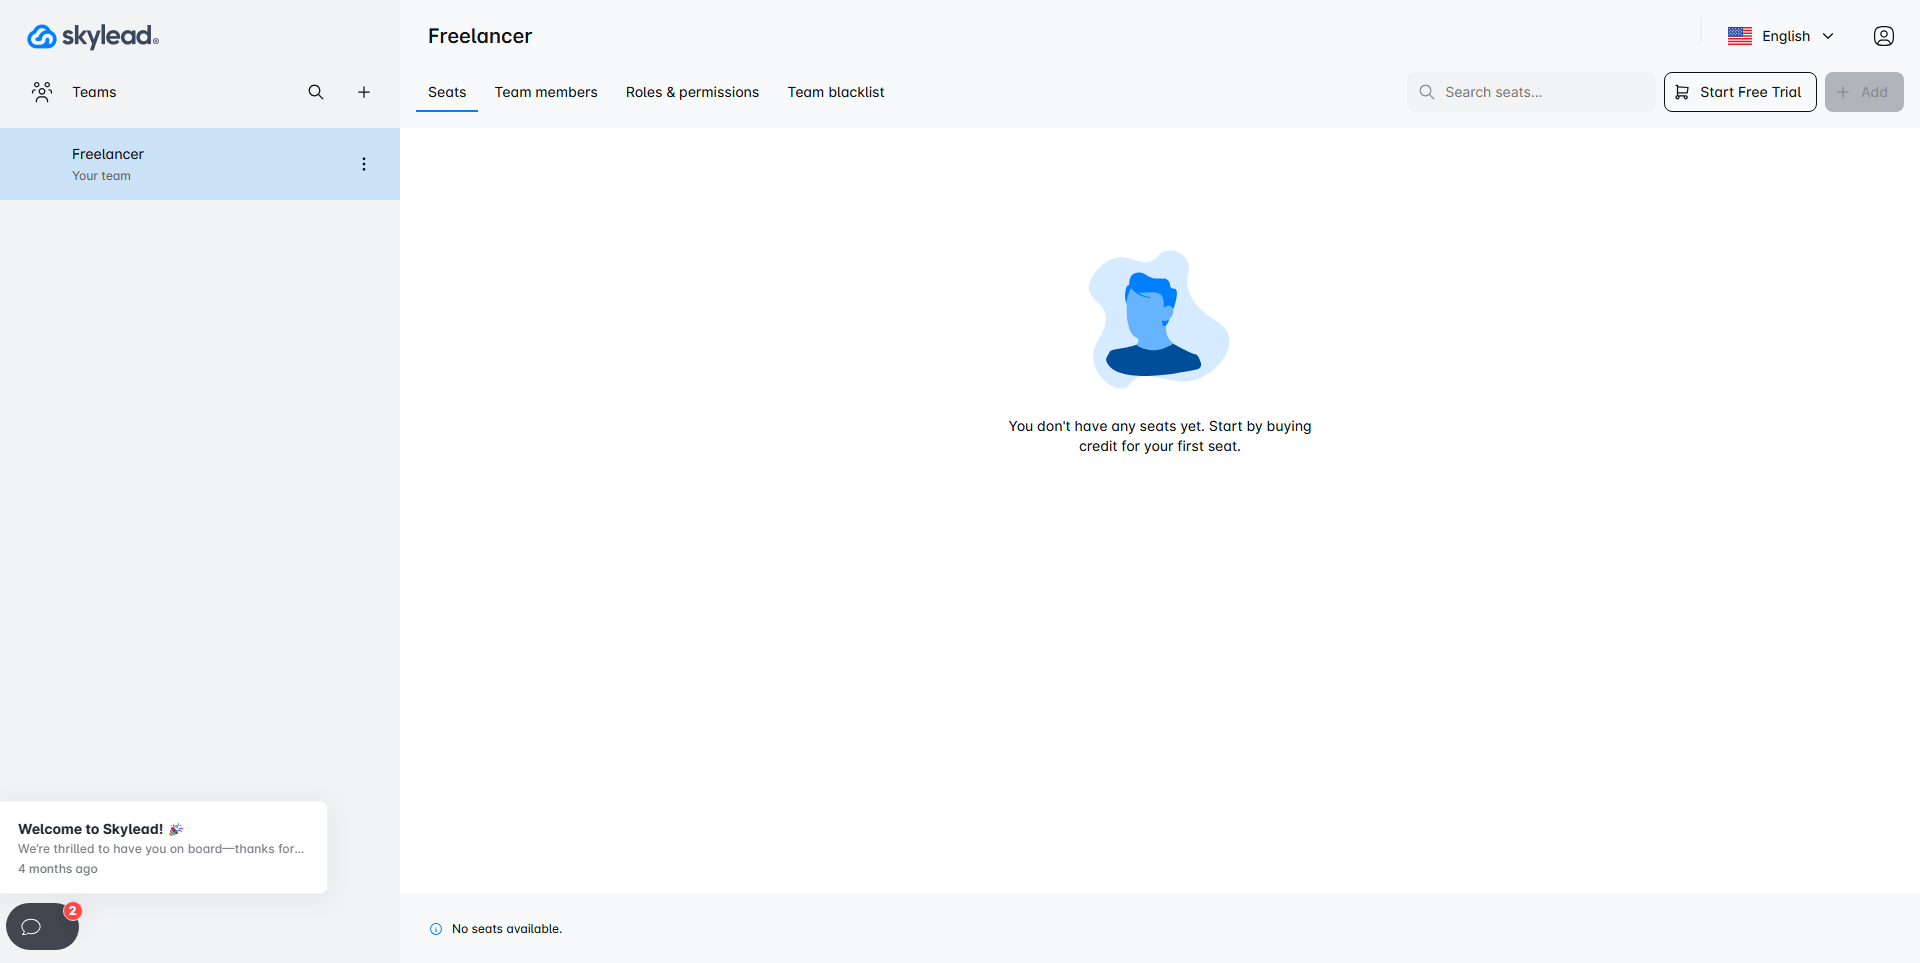Click the Start Free Trial button

pyautogui.click(x=1740, y=92)
